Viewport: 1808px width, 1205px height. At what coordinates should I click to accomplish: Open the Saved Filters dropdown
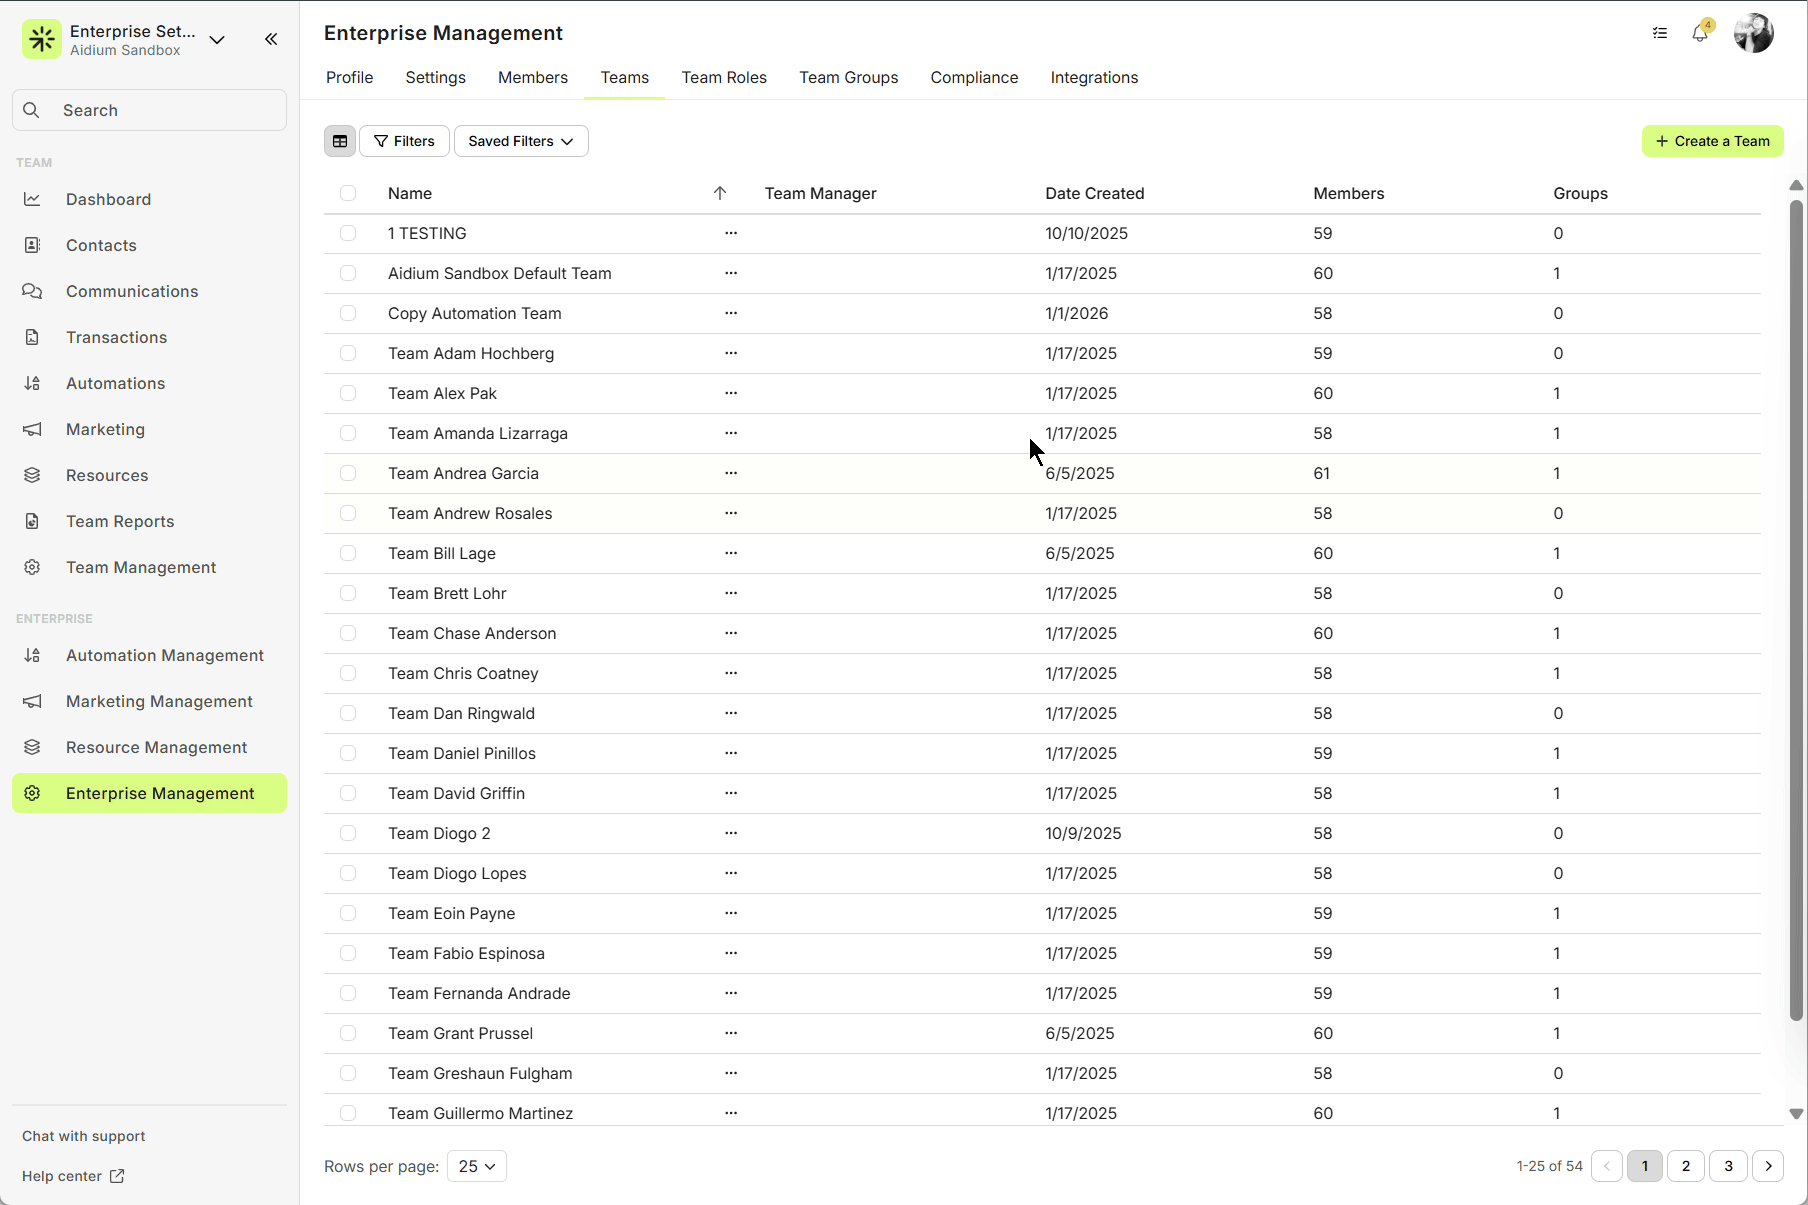point(520,141)
